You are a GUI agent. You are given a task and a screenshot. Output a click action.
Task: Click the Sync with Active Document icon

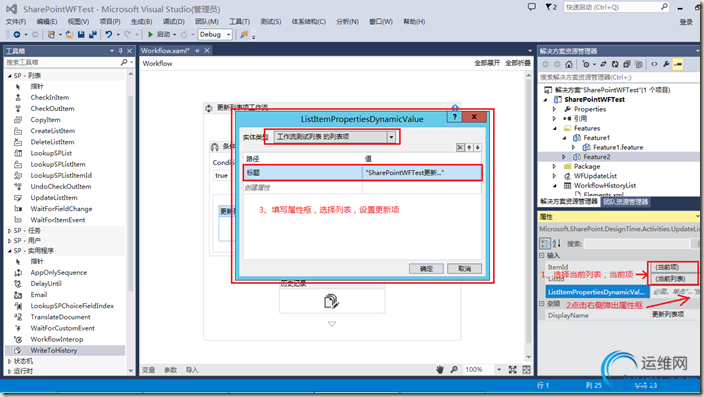(603, 64)
